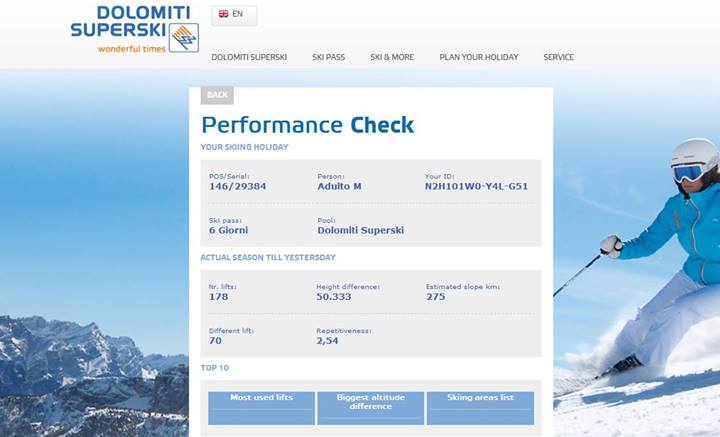This screenshot has height=437, width=720.
Task: Click the Height difference value 50.333
Action: [x=335, y=297]
